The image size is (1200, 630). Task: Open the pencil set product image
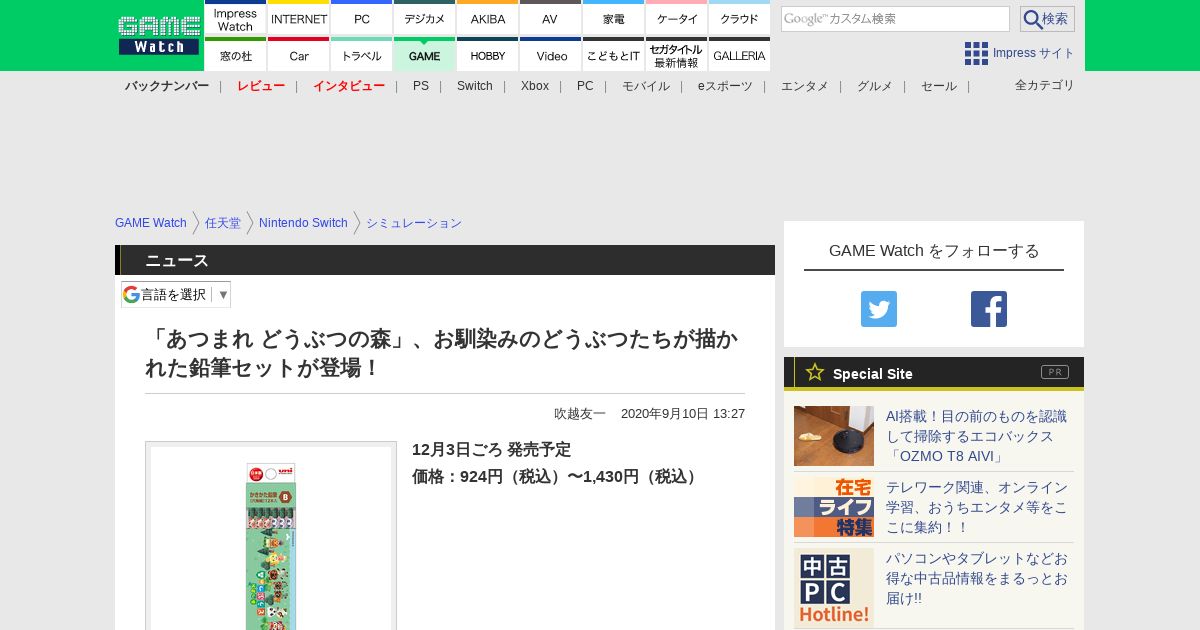(271, 536)
